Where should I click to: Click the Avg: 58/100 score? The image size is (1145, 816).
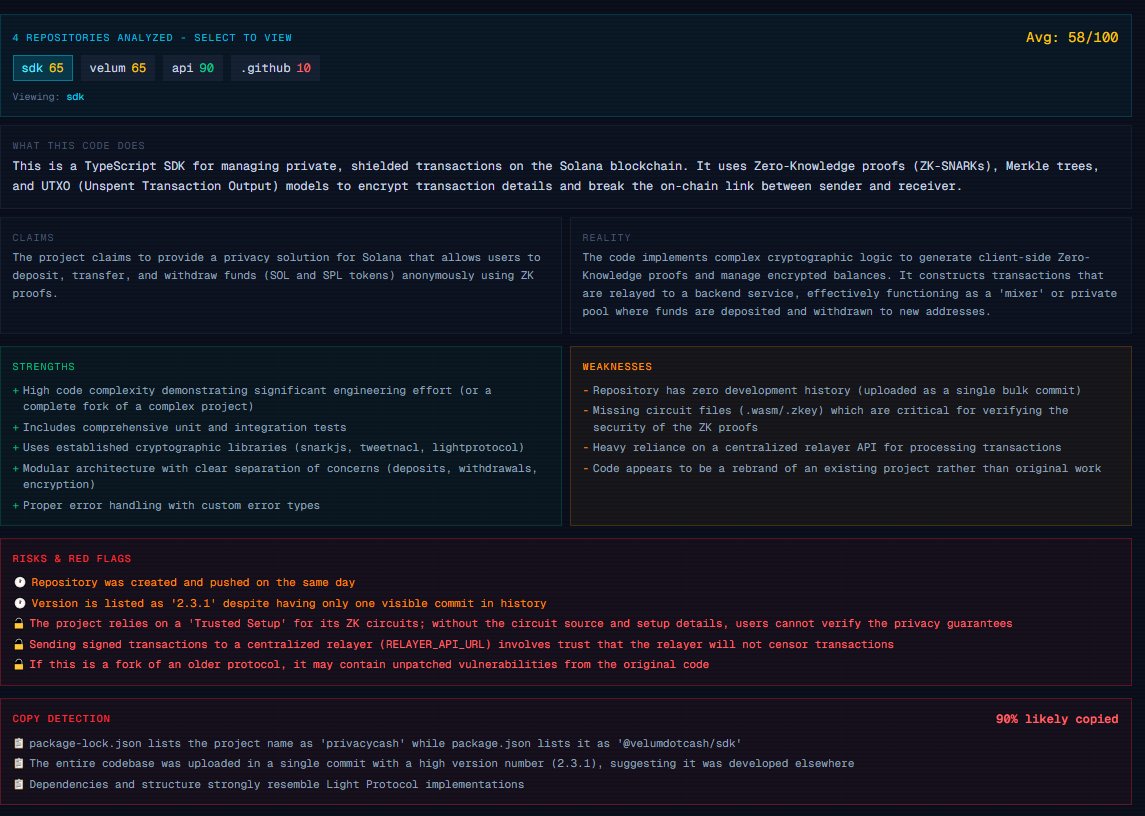(x=1071, y=37)
